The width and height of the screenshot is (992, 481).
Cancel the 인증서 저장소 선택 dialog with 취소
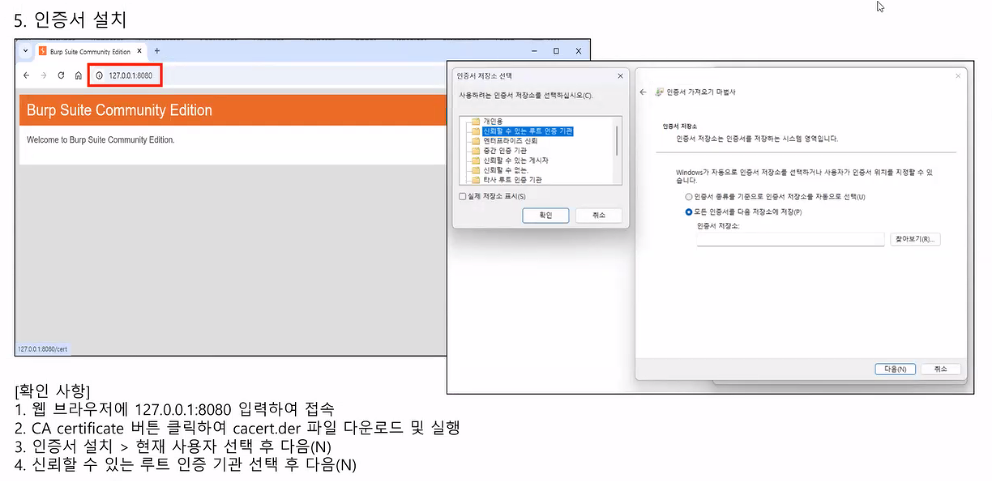[598, 215]
